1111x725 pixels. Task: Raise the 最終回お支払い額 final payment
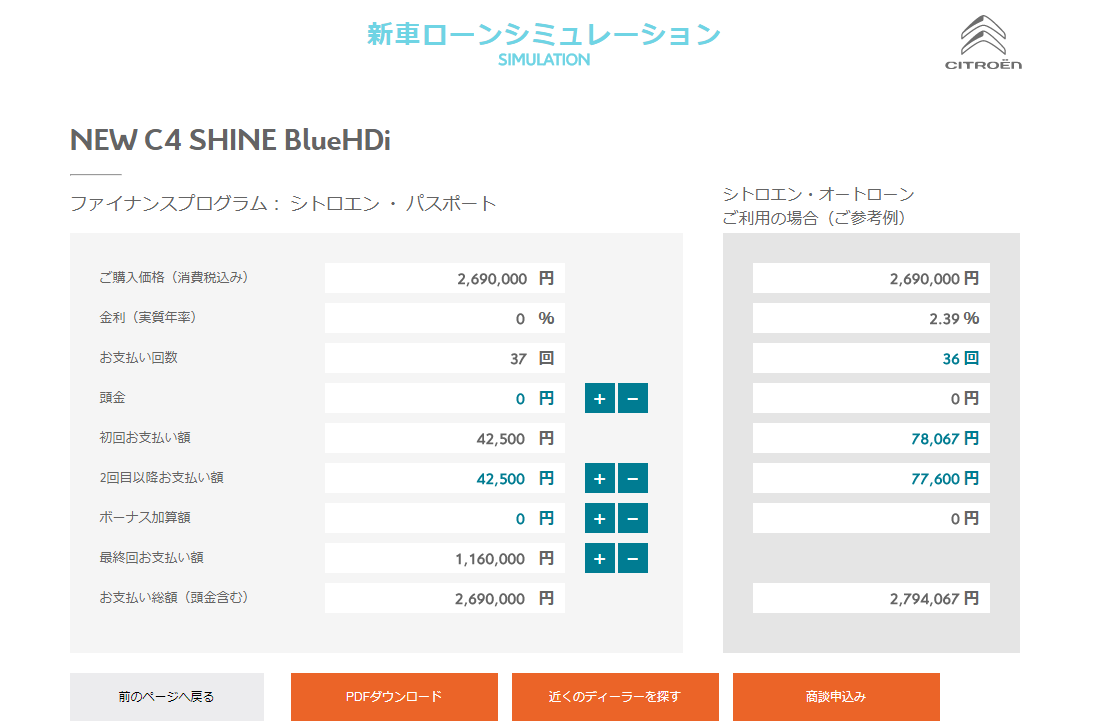pyautogui.click(x=600, y=558)
